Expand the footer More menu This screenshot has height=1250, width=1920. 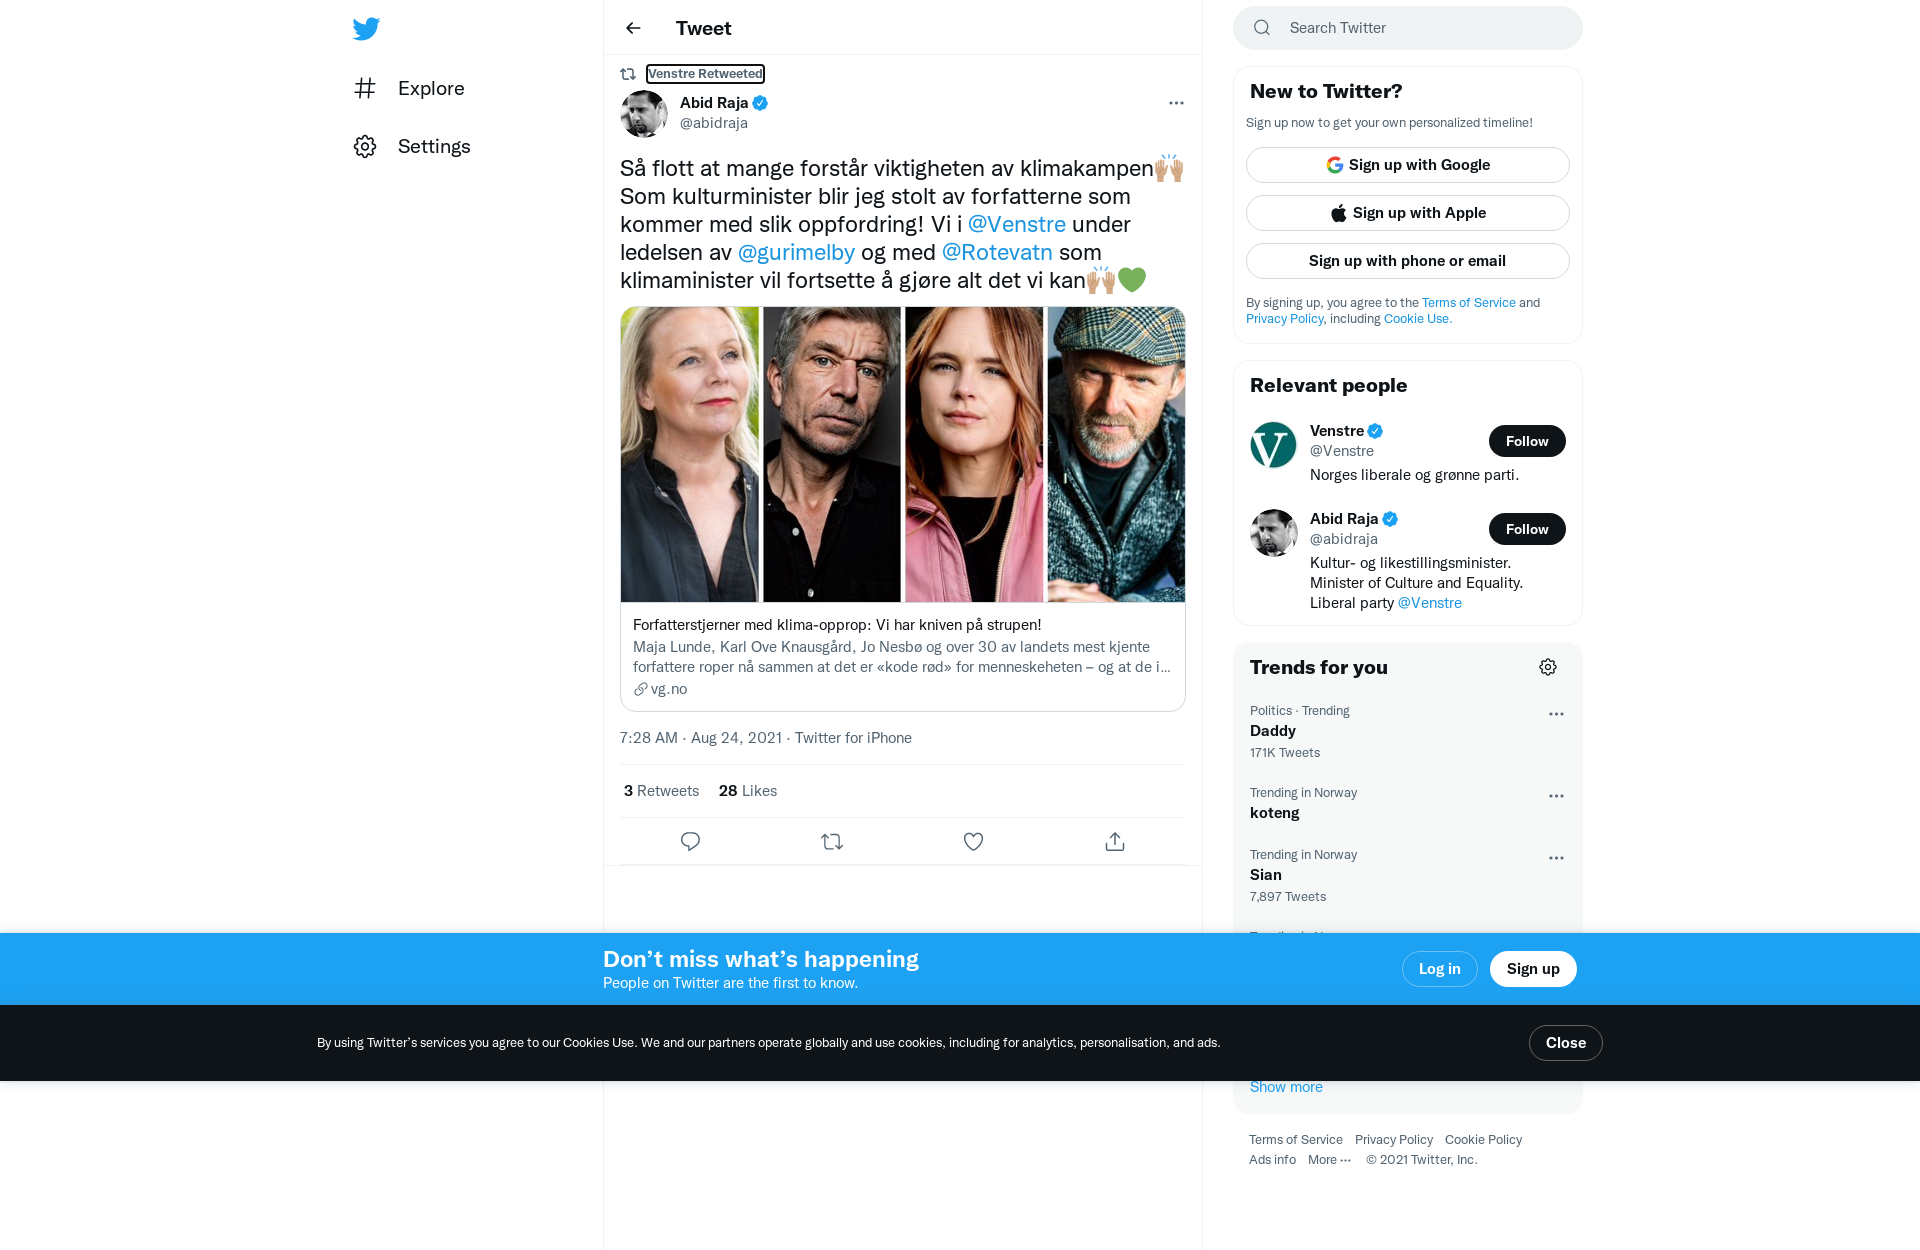(x=1330, y=1160)
